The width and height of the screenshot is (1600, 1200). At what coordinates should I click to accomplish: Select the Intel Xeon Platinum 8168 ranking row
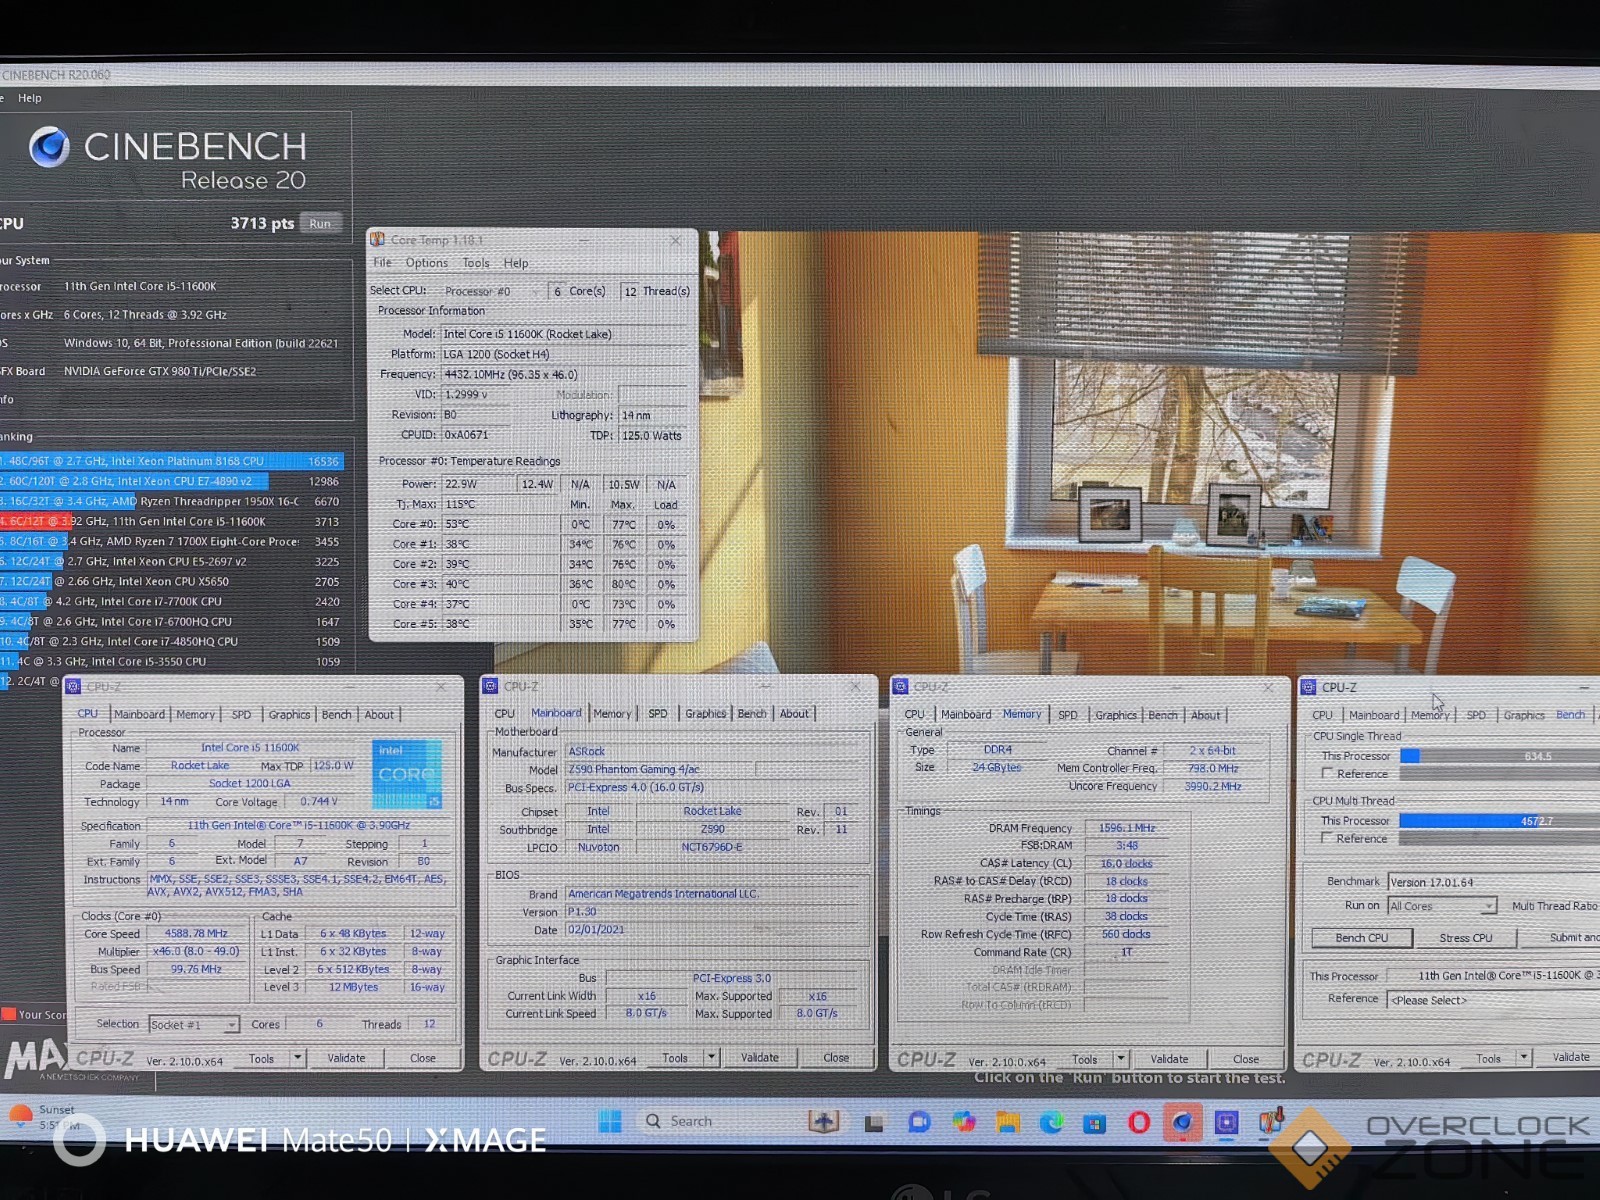click(171, 461)
